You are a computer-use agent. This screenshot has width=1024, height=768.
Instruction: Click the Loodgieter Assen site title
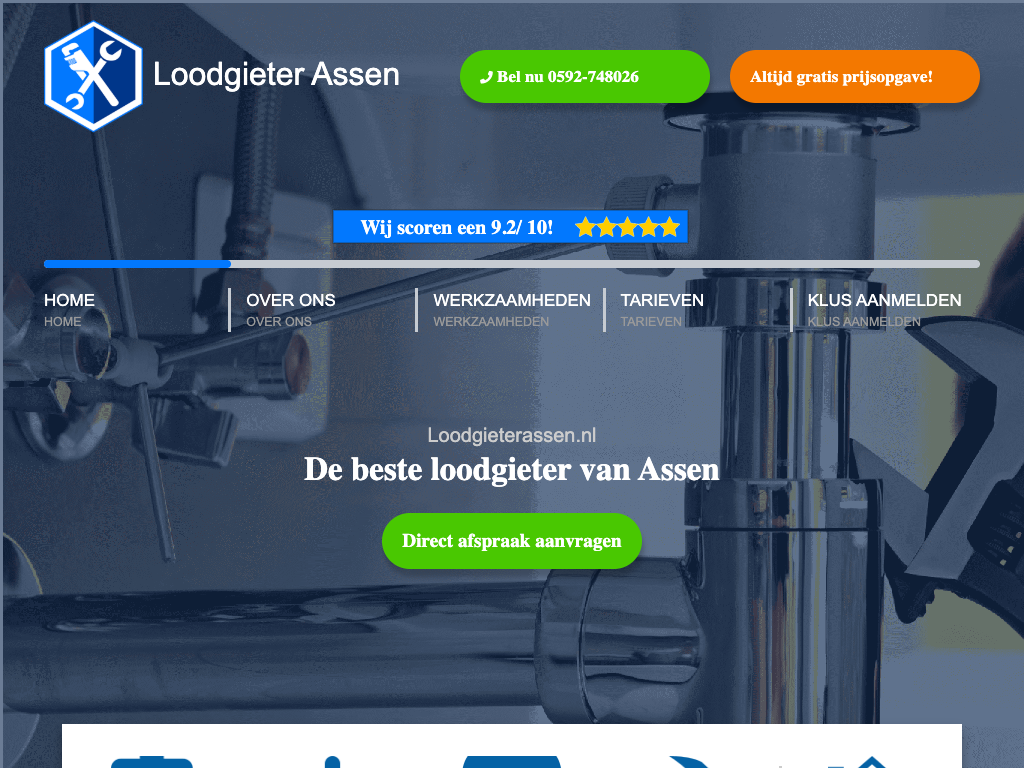point(276,74)
